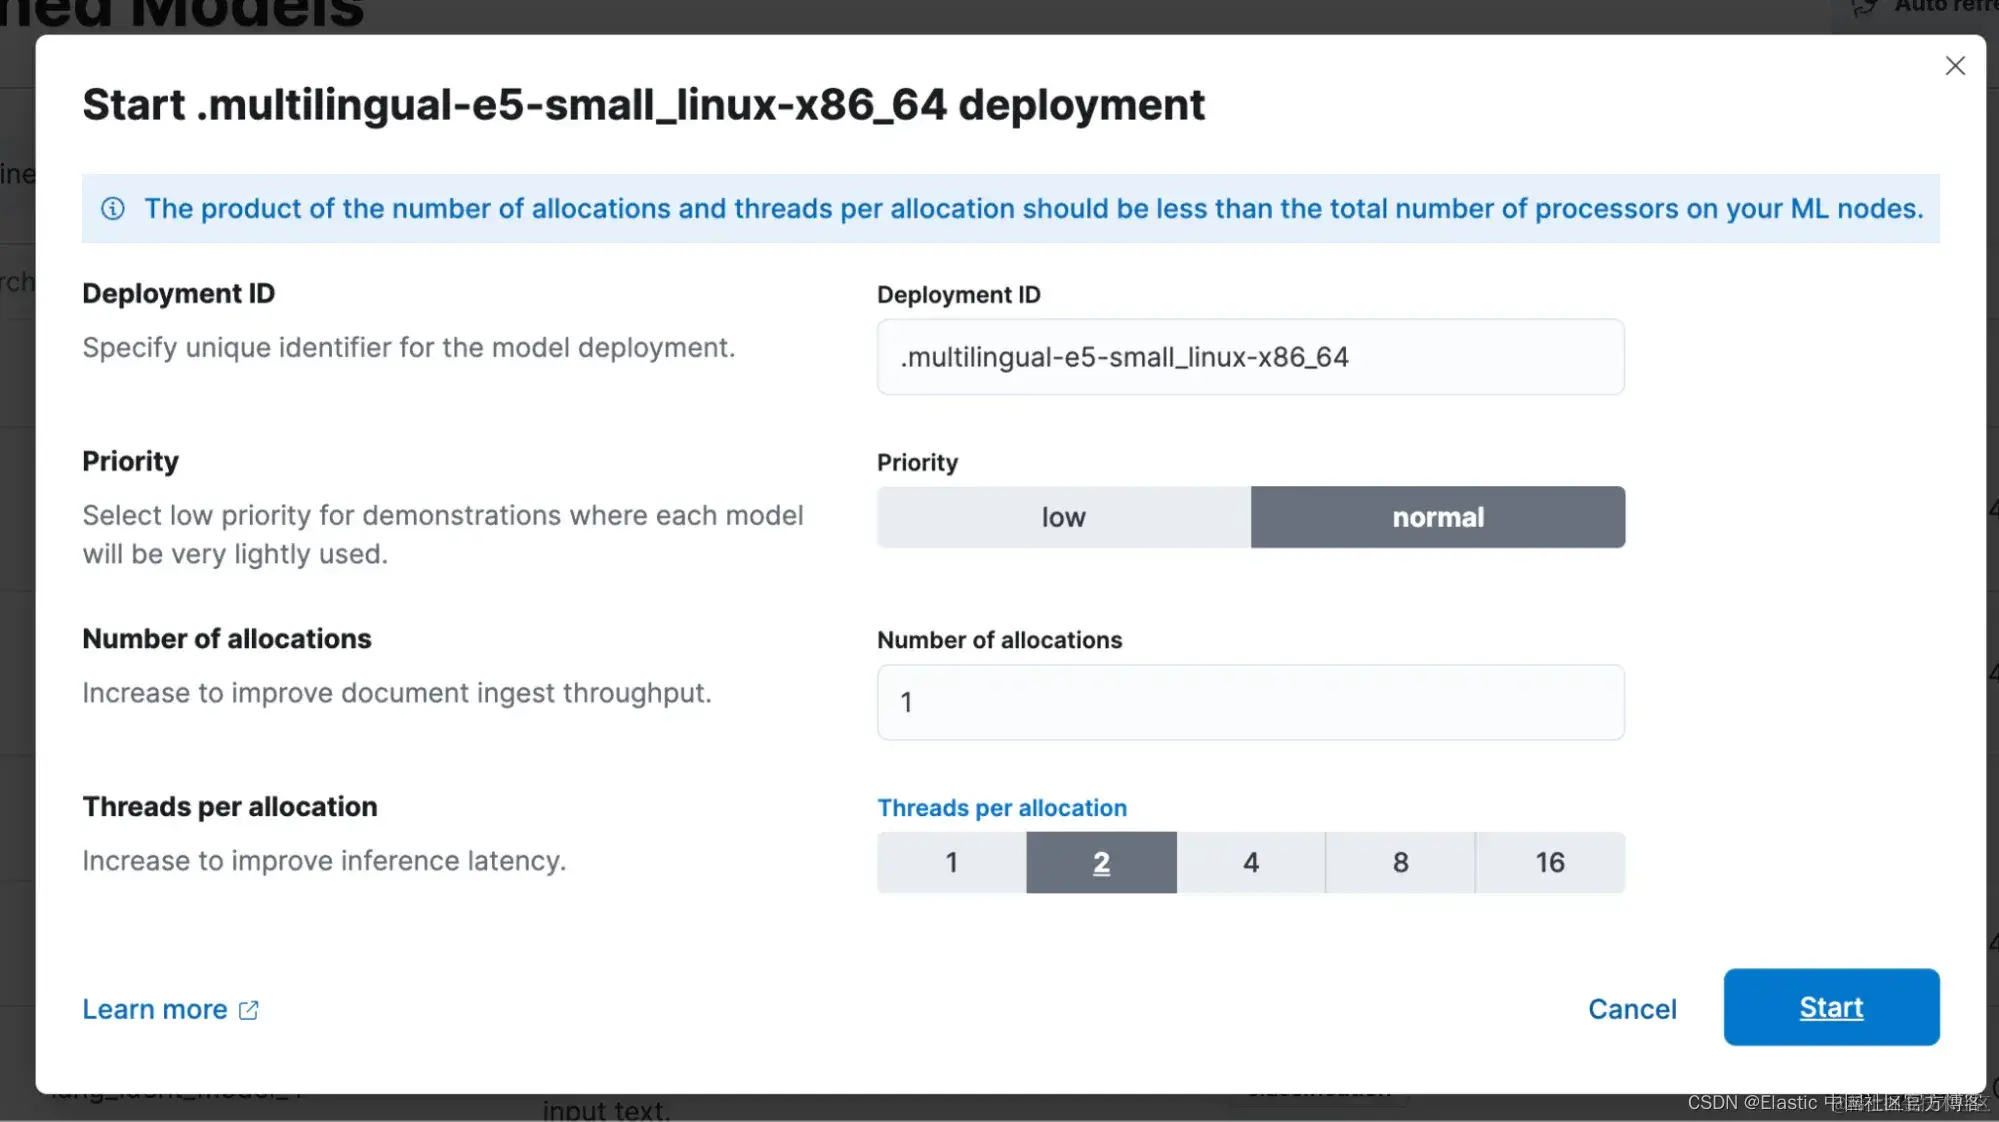The image size is (1999, 1122).
Task: Set priority to low
Action: click(x=1063, y=517)
